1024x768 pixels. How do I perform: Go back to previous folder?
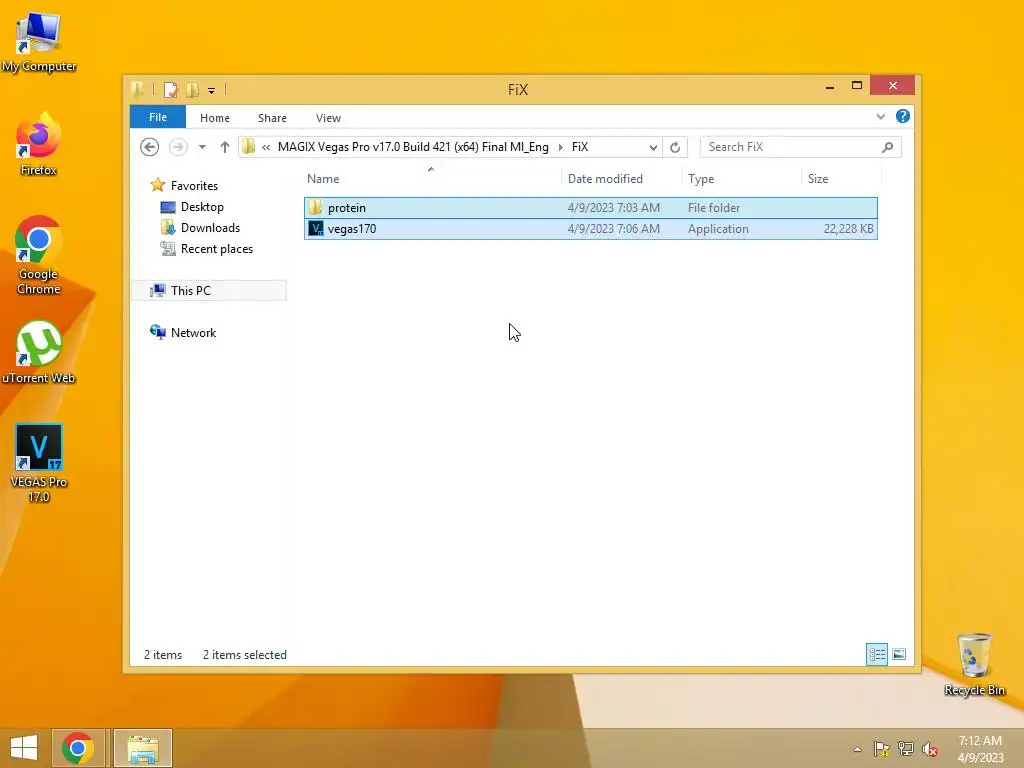pos(150,147)
